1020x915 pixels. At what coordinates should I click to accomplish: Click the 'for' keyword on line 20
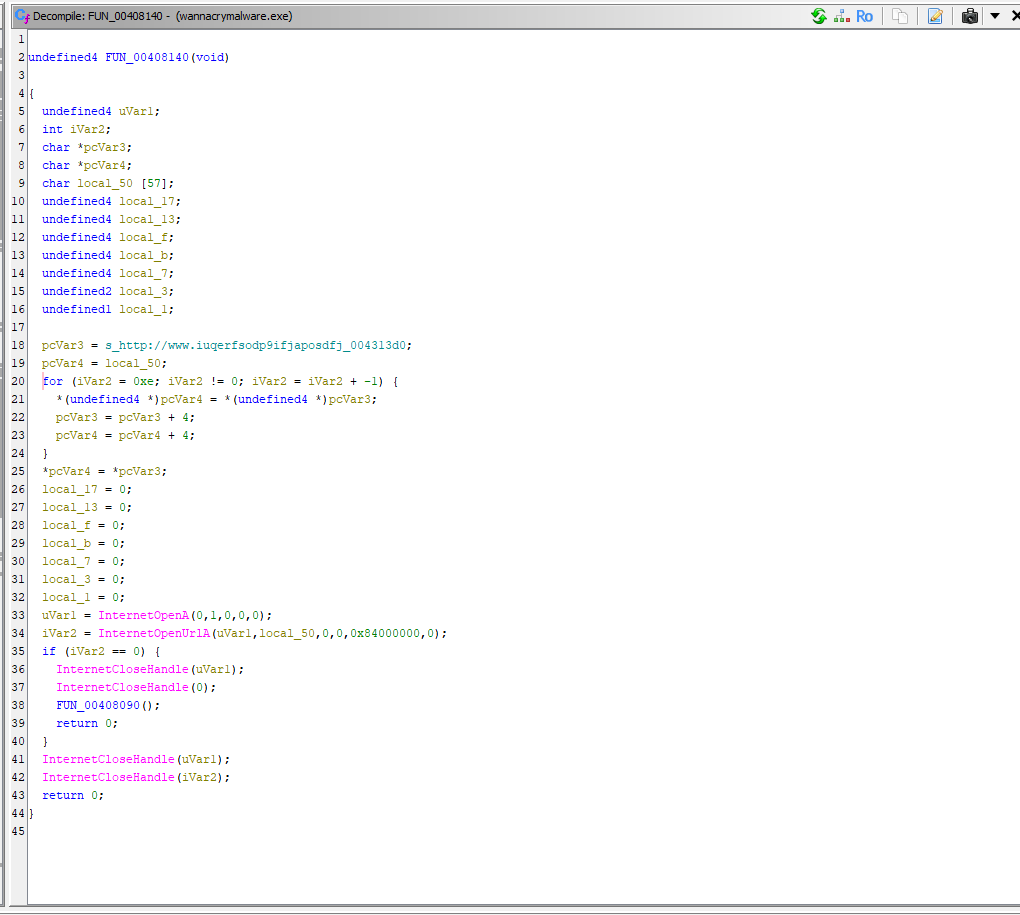pyautogui.click(x=53, y=381)
